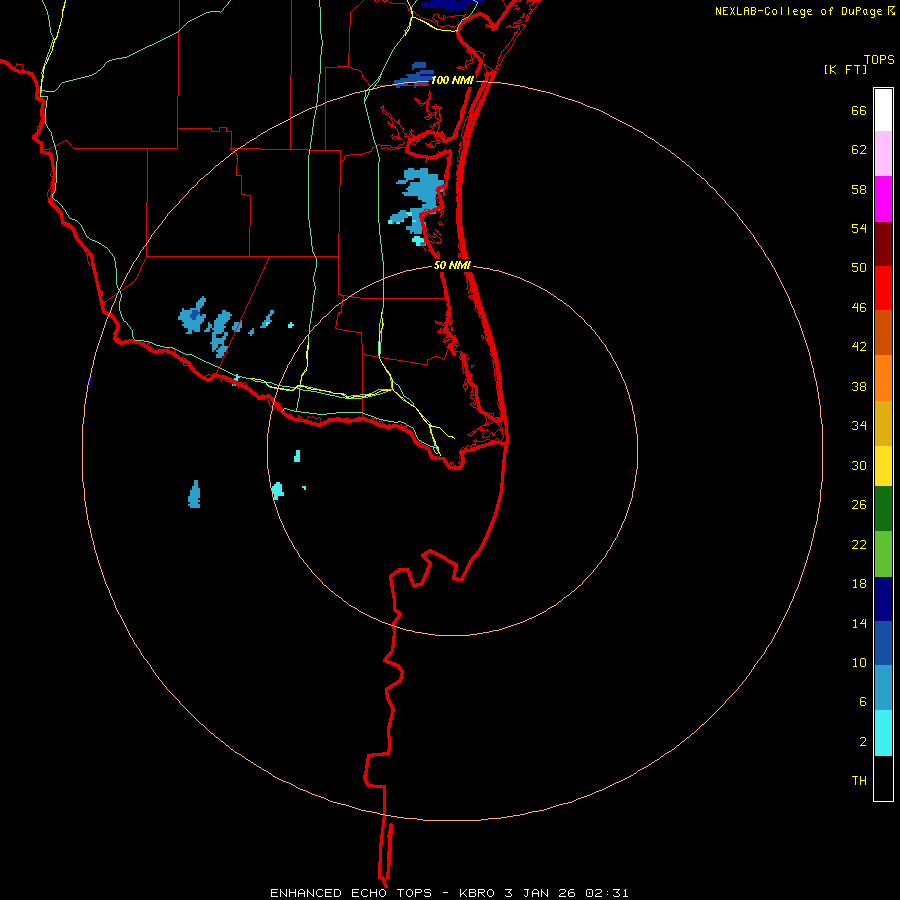Click the 14 legend value
Viewport: 900px width, 900px height.
coord(859,623)
